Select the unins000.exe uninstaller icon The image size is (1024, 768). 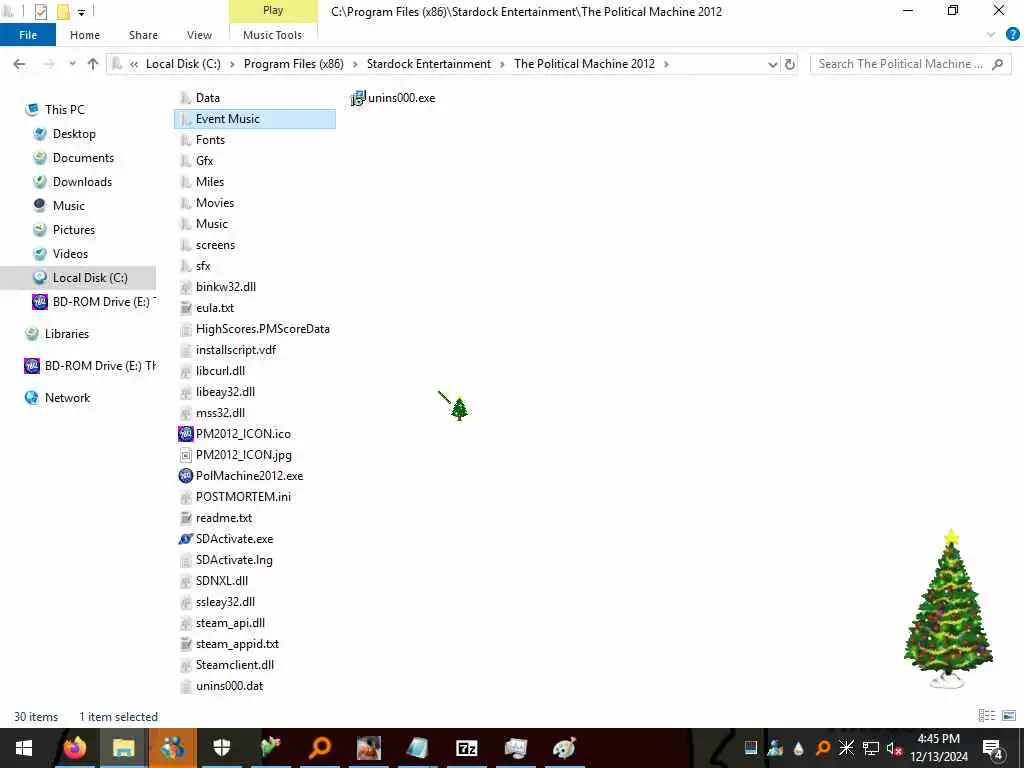[358, 98]
